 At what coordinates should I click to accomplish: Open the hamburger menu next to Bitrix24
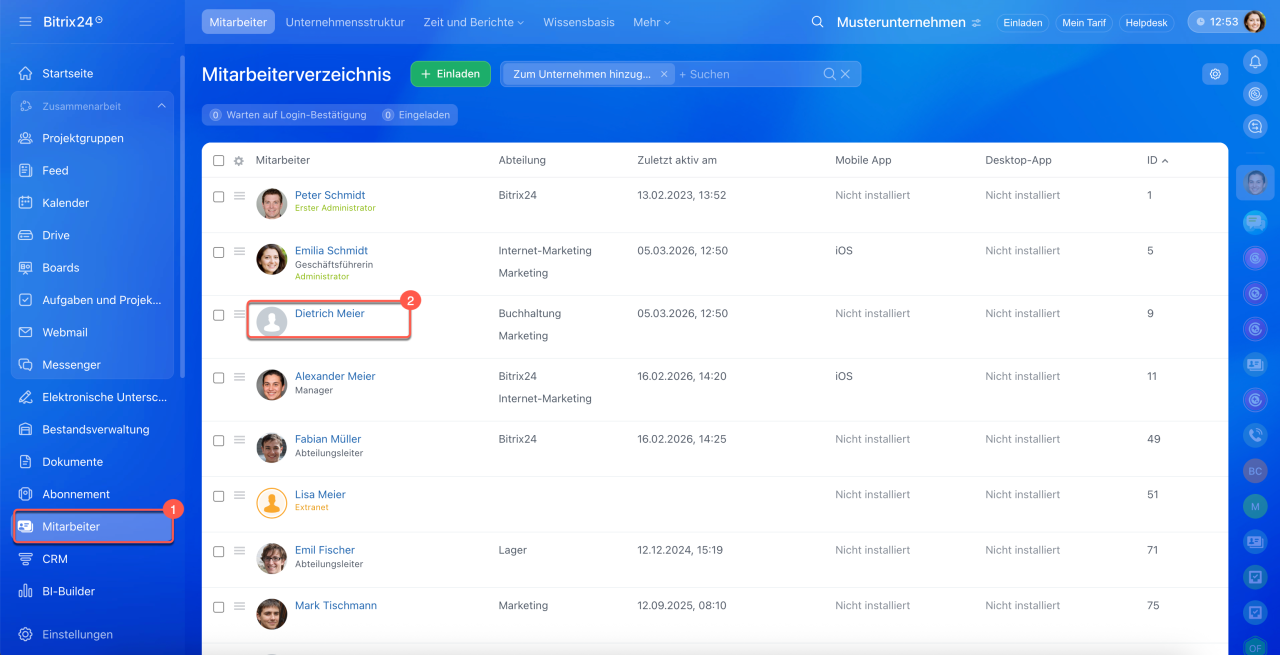(25, 21)
